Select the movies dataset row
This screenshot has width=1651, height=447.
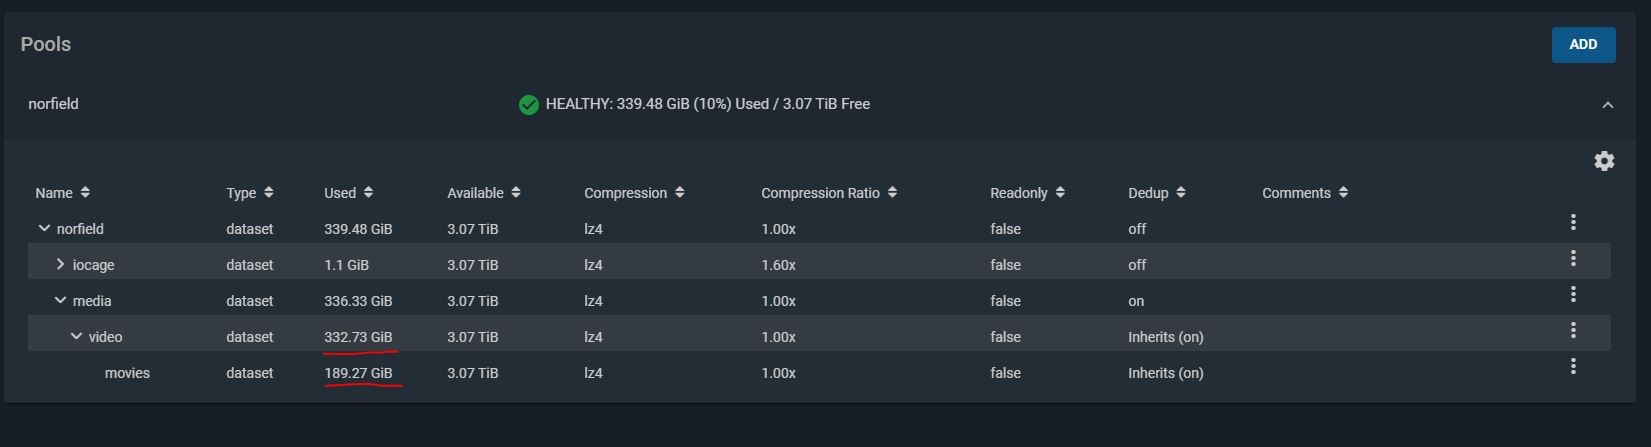point(819,372)
